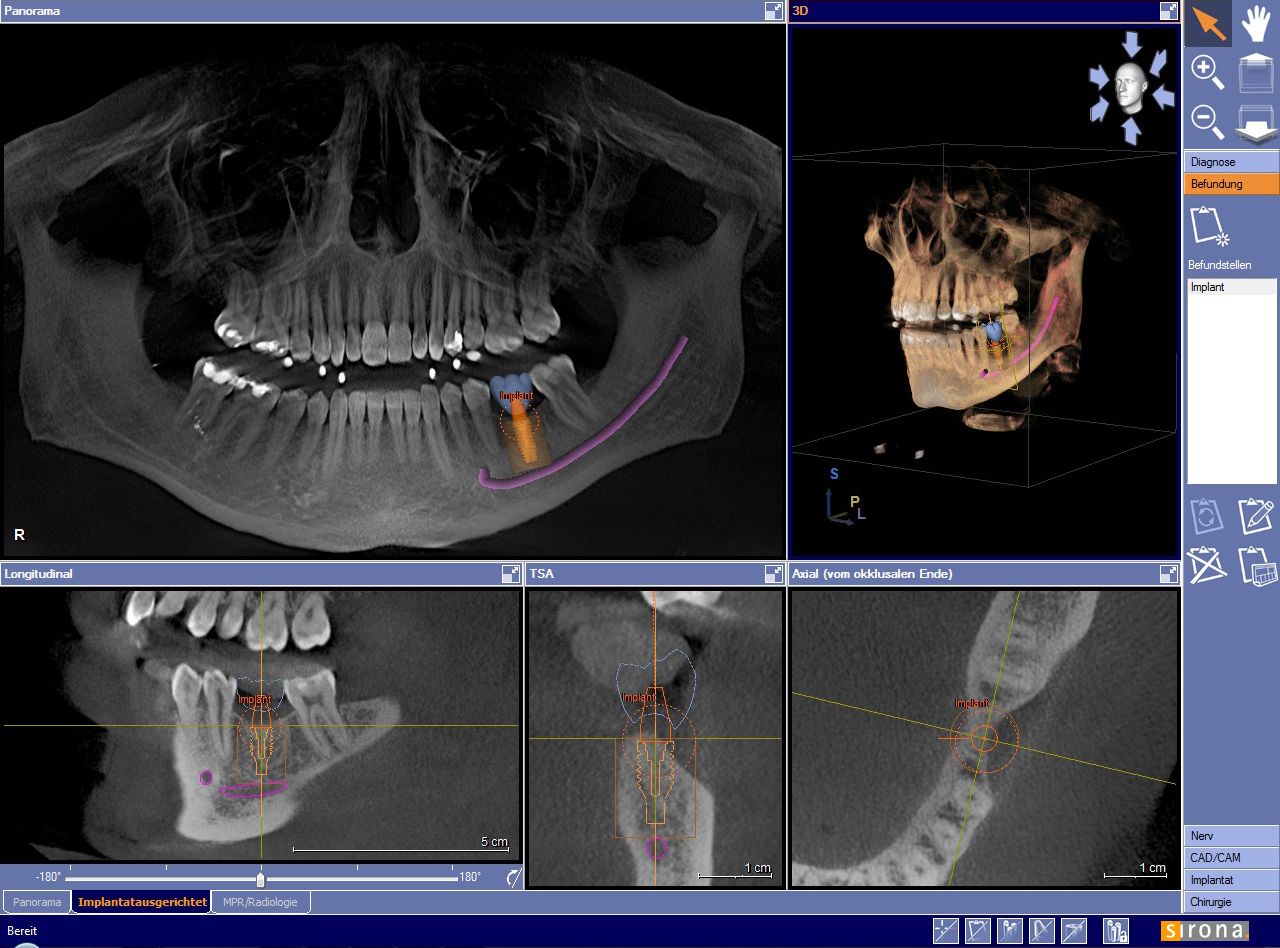The height and width of the screenshot is (948, 1280).
Task: Toggle crosshair visibility in bottom toolbar
Action: click(x=945, y=931)
